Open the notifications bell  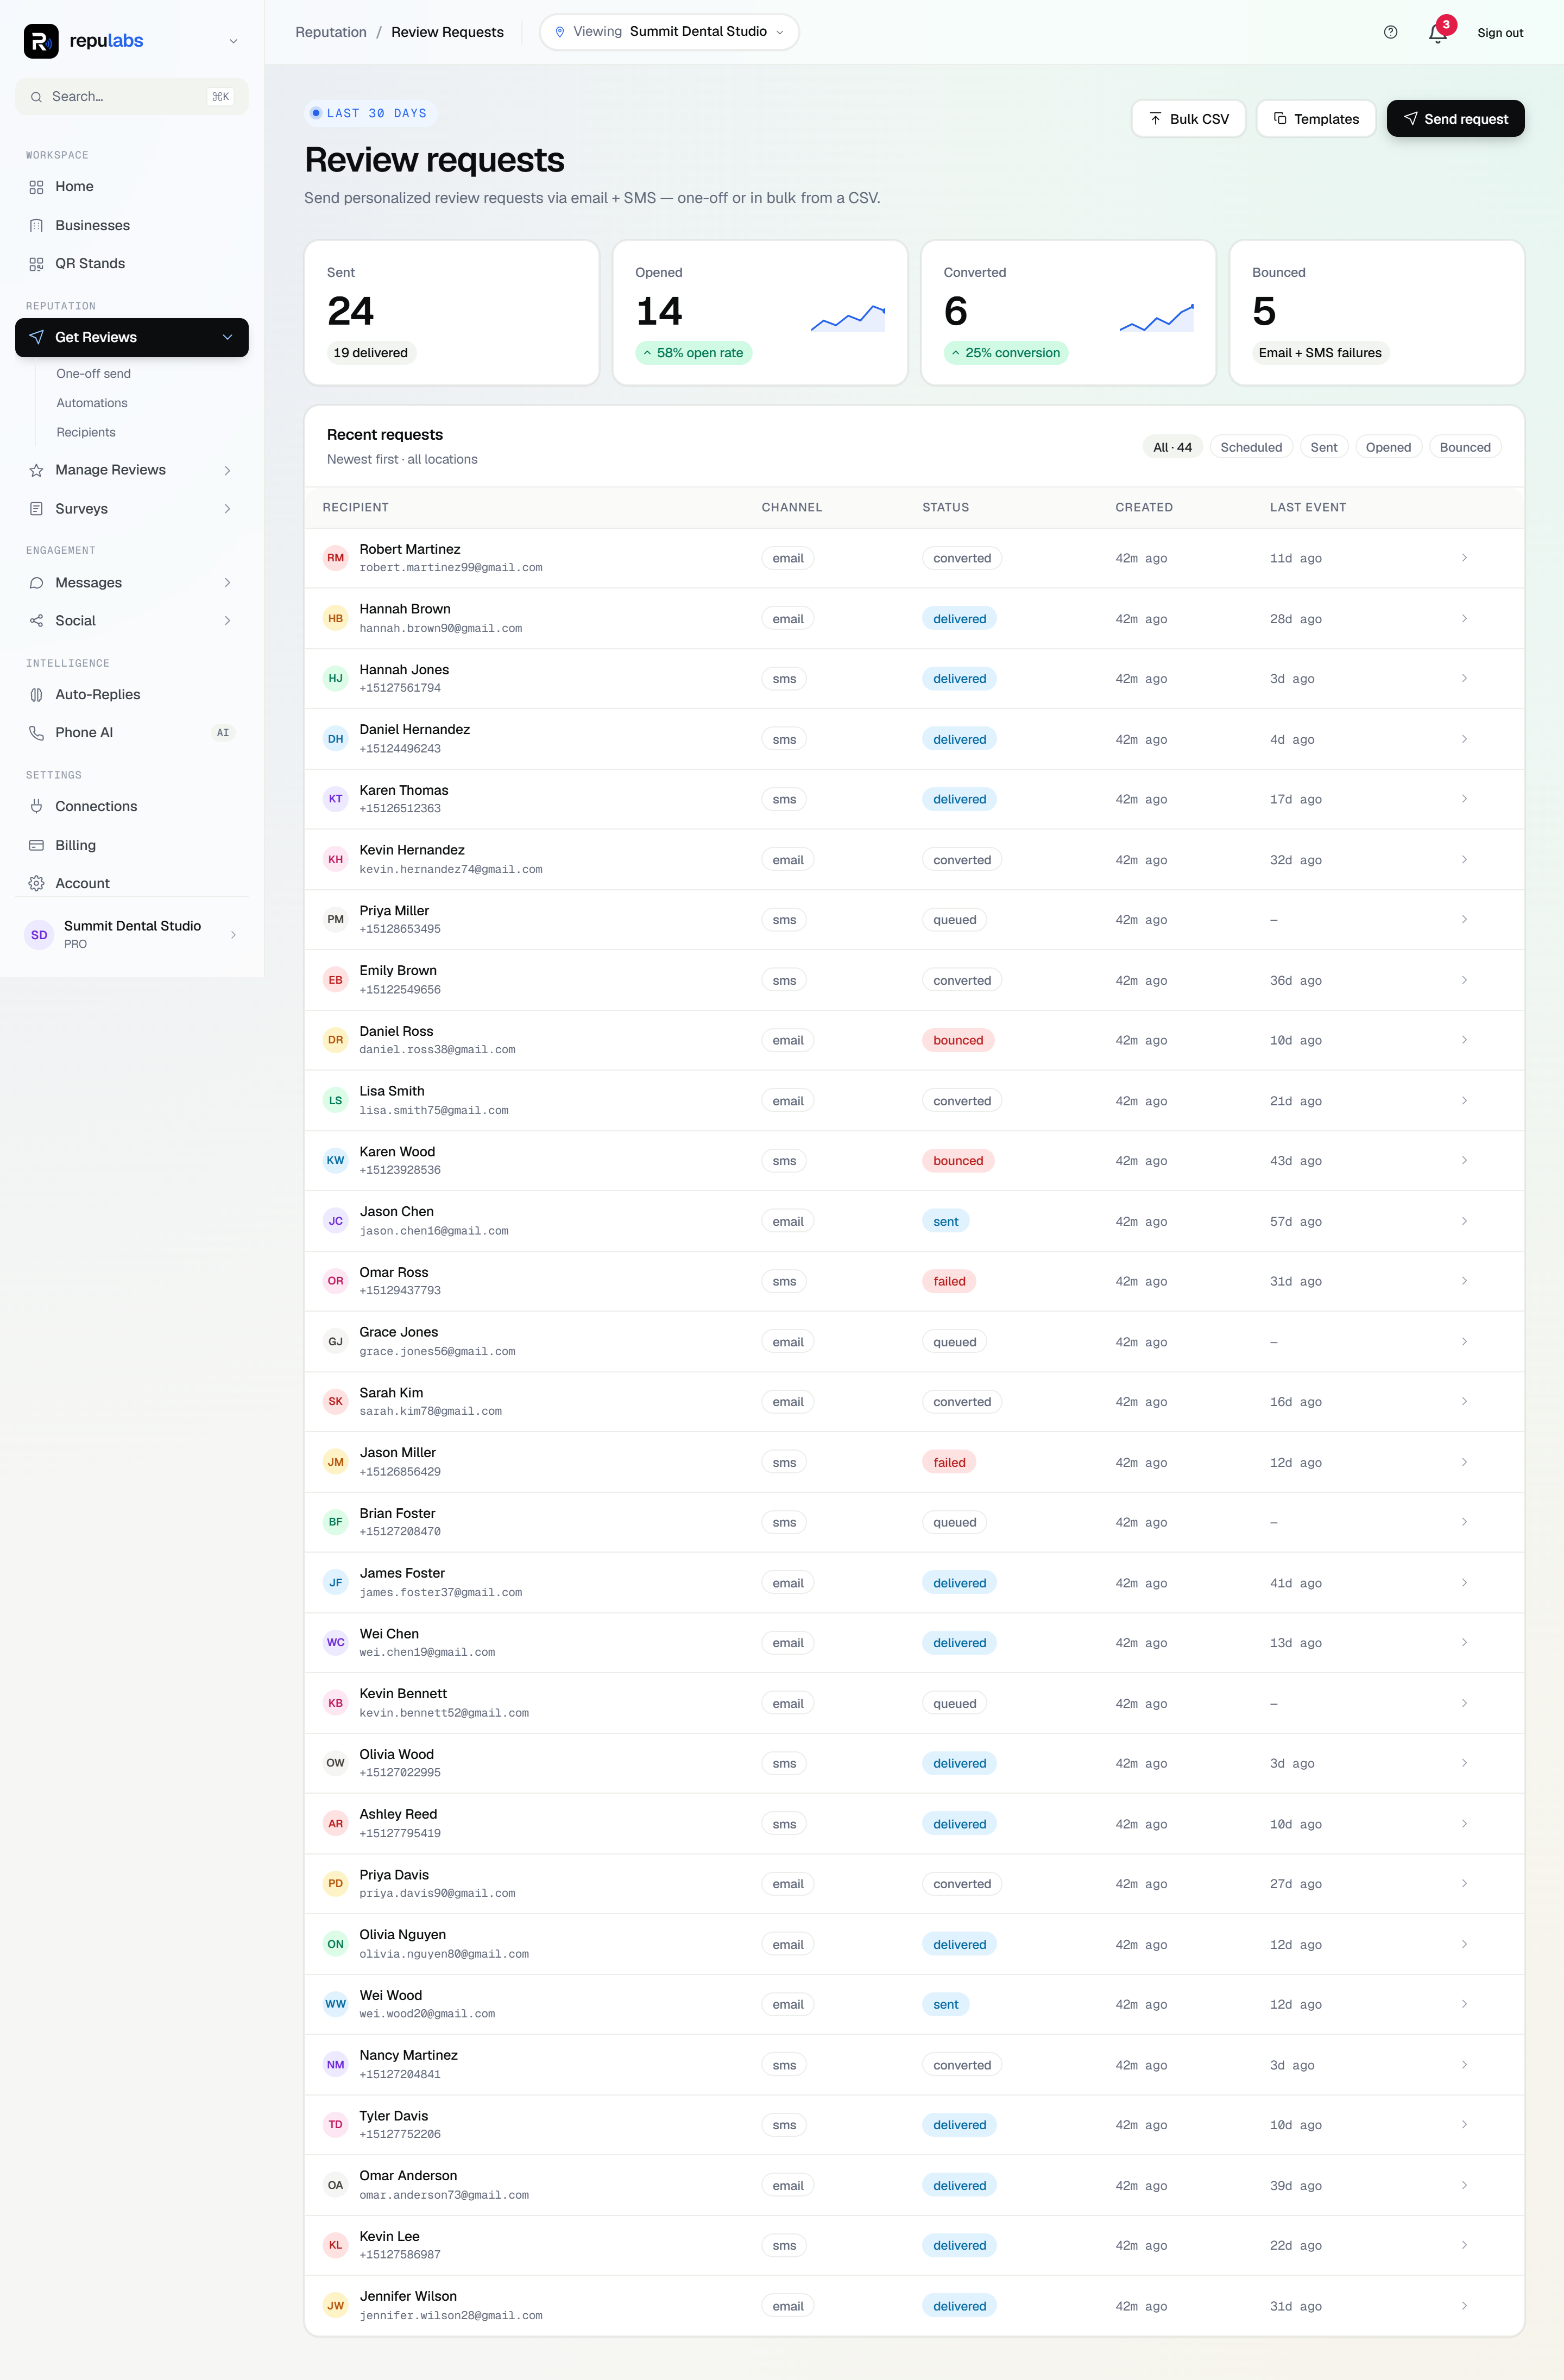pos(1438,33)
